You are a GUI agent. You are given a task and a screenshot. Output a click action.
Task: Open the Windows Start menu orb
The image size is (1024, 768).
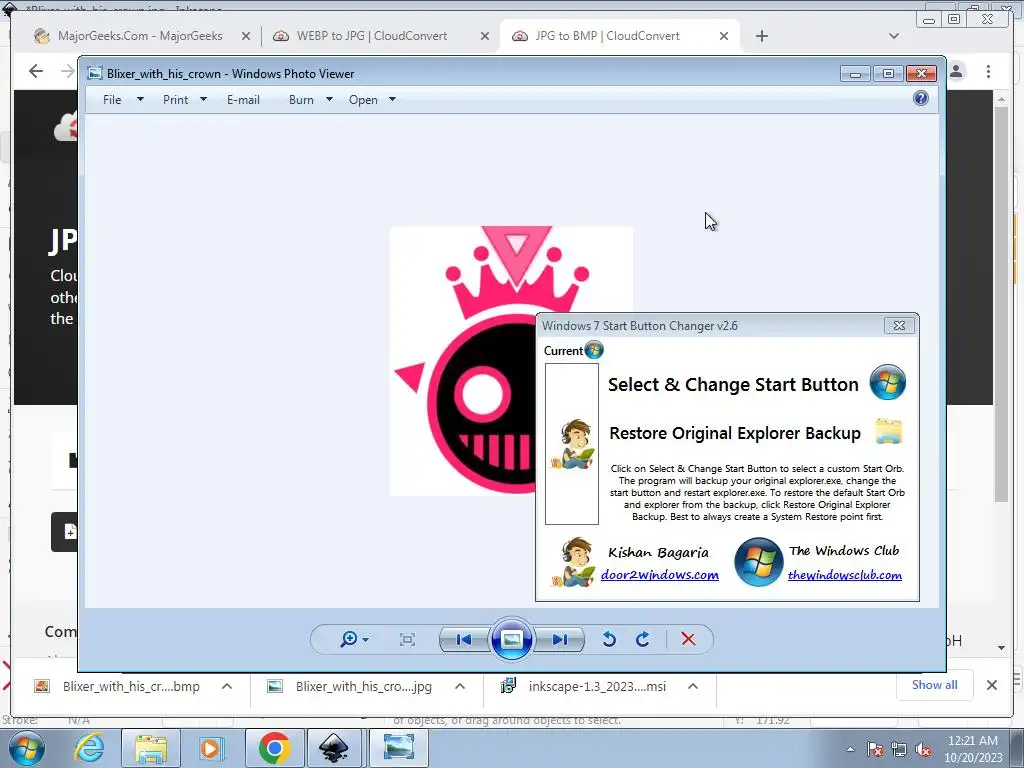[25, 748]
